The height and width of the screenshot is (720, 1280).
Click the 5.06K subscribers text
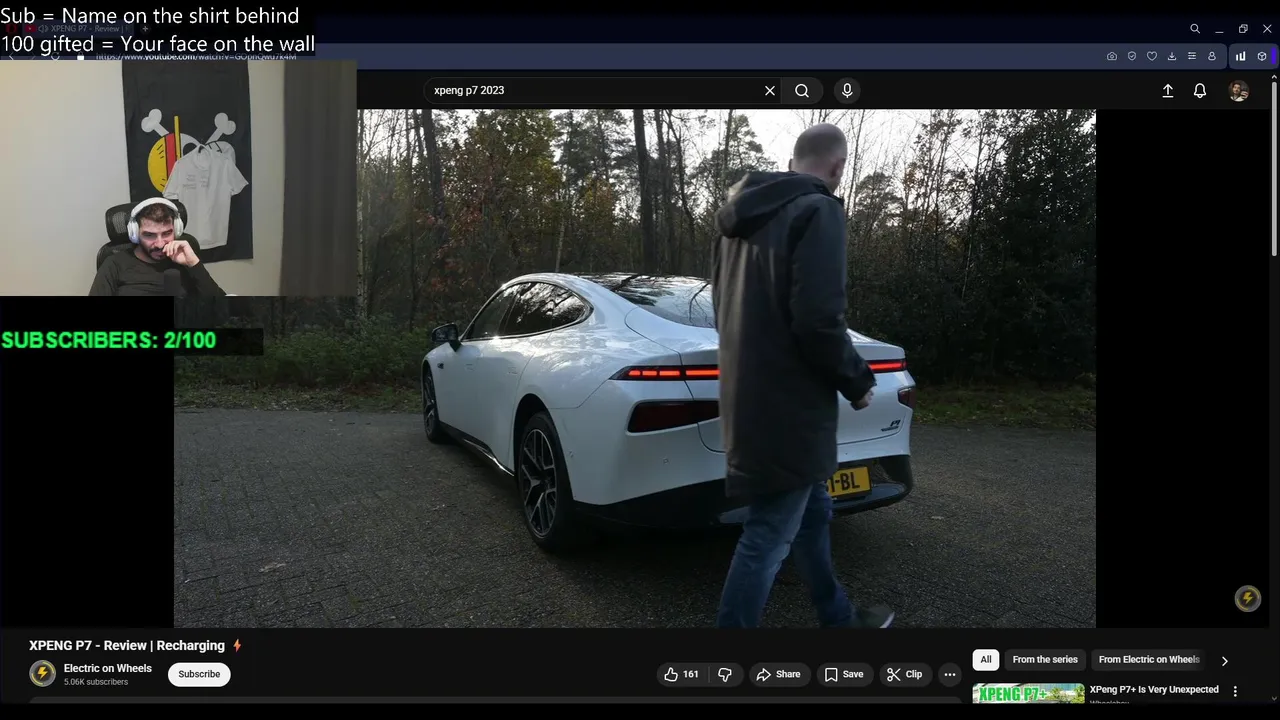tap(96, 682)
